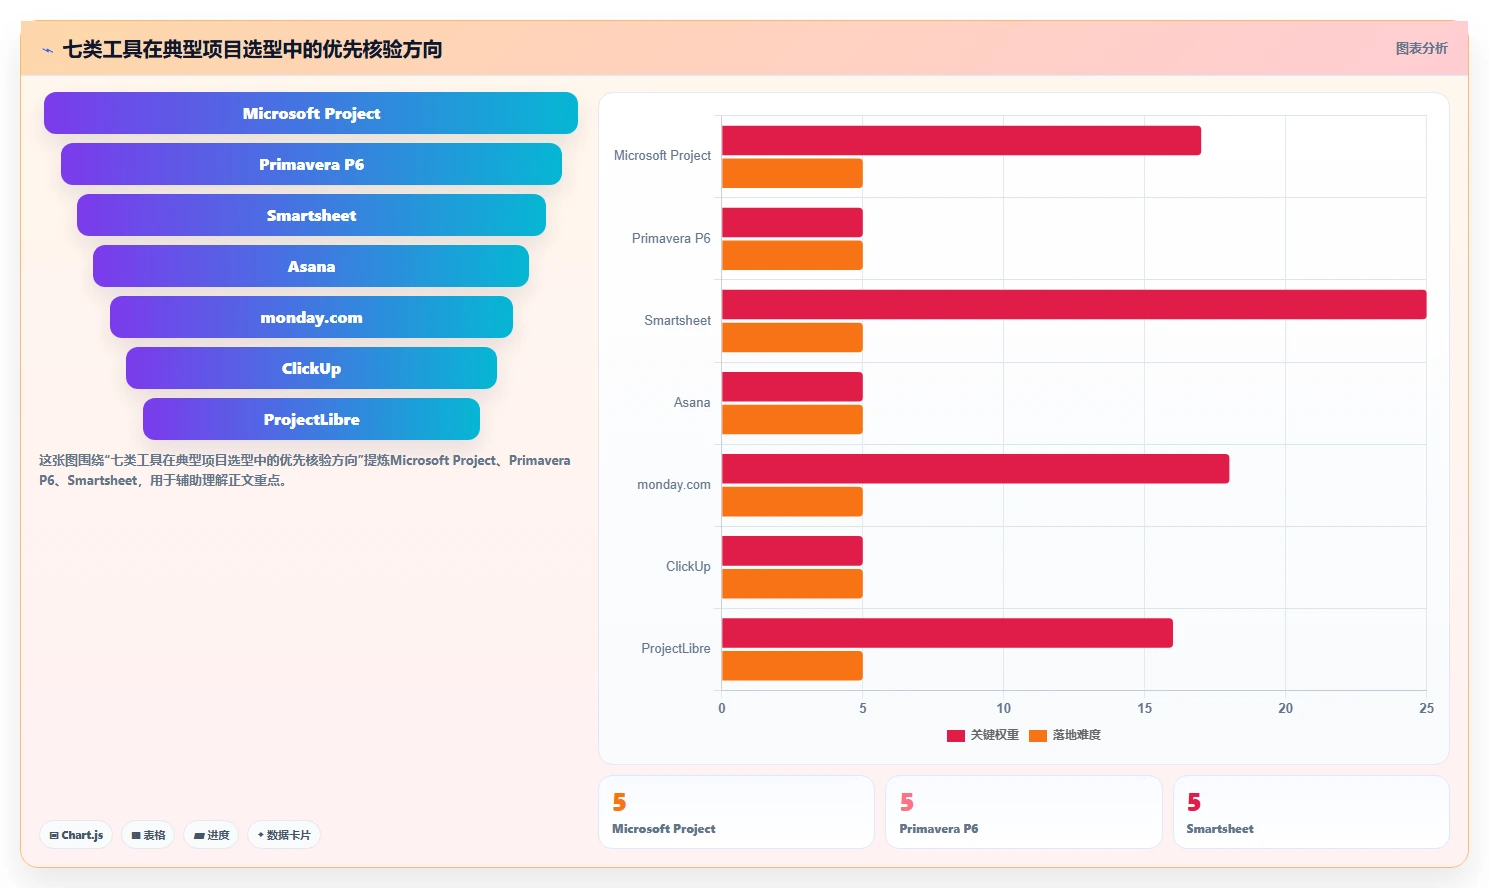The width and height of the screenshot is (1489, 888).
Task: Click the Microsoft Project chart axis label
Action: [x=662, y=156]
